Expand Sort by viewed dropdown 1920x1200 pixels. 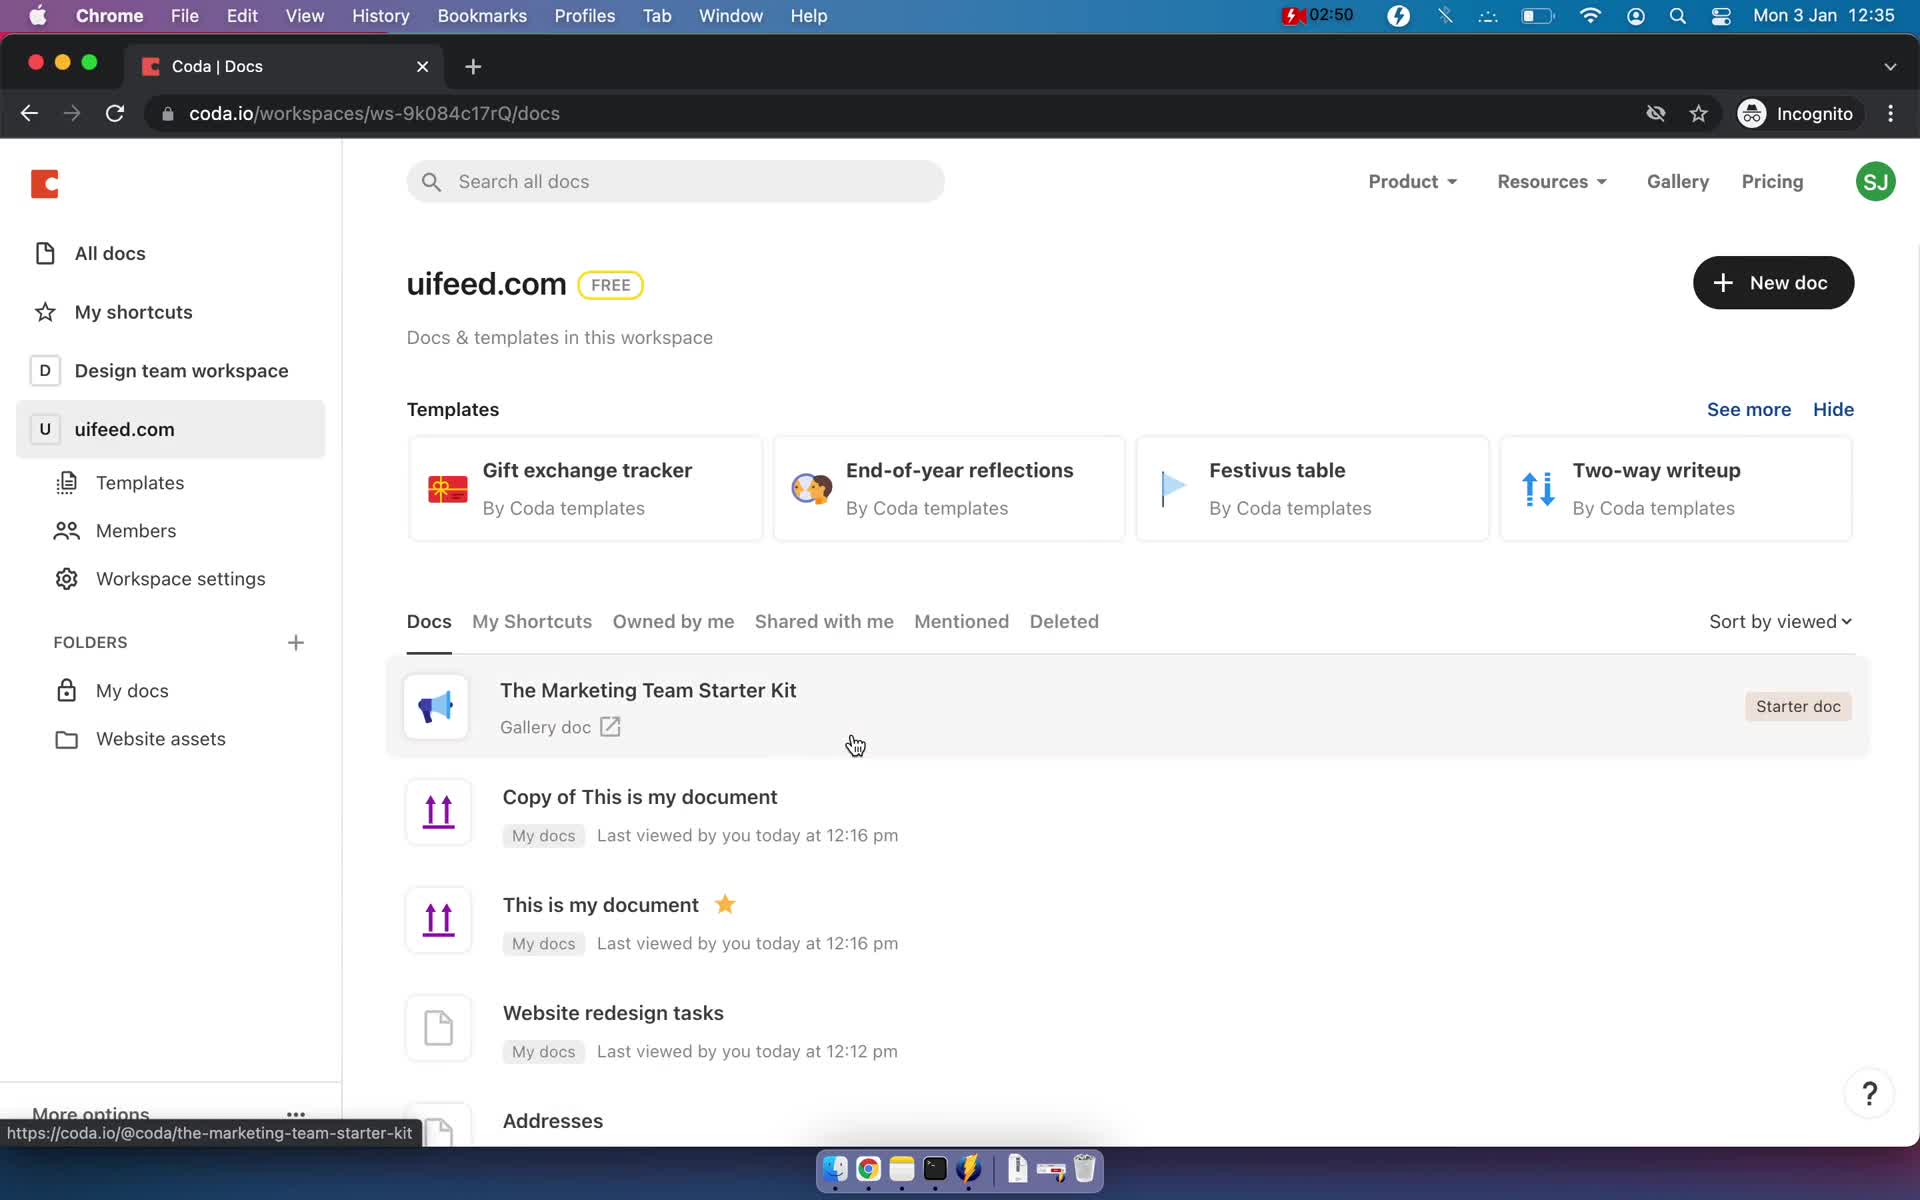pos(1780,621)
